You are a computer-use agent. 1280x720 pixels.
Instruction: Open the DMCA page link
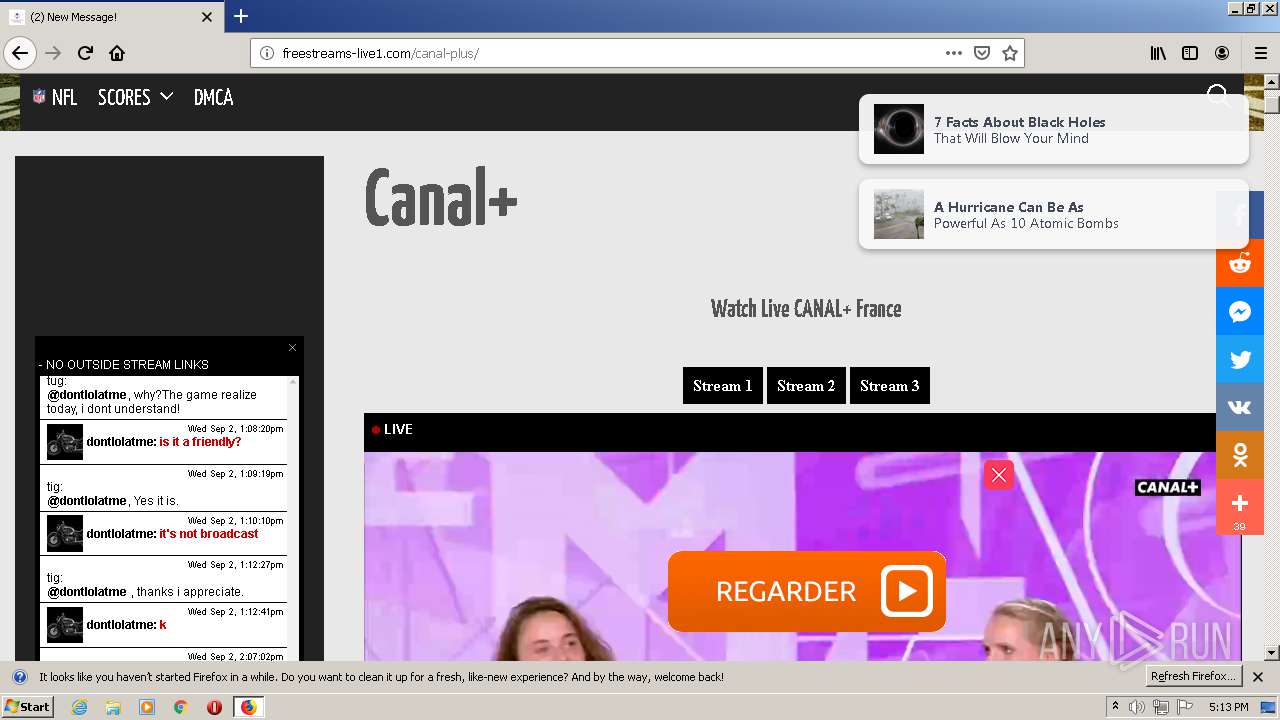(x=213, y=97)
